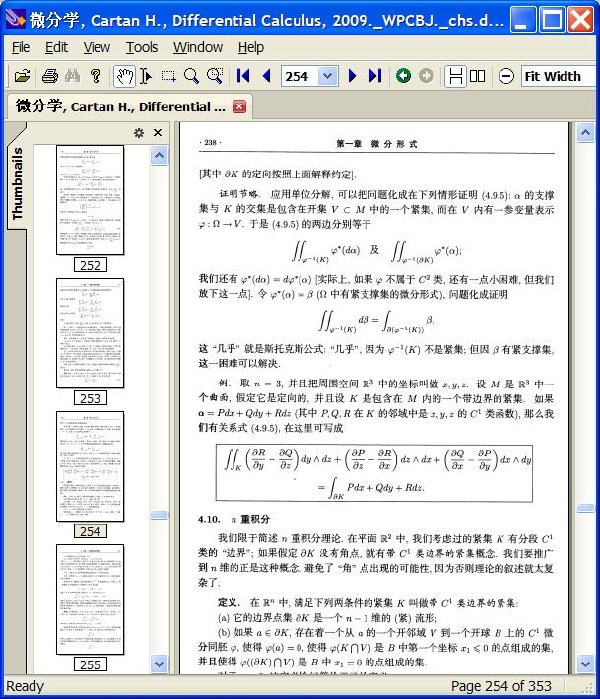Image resolution: width=600 pixels, height=699 pixels.
Task: Open the View menu
Action: point(97,47)
